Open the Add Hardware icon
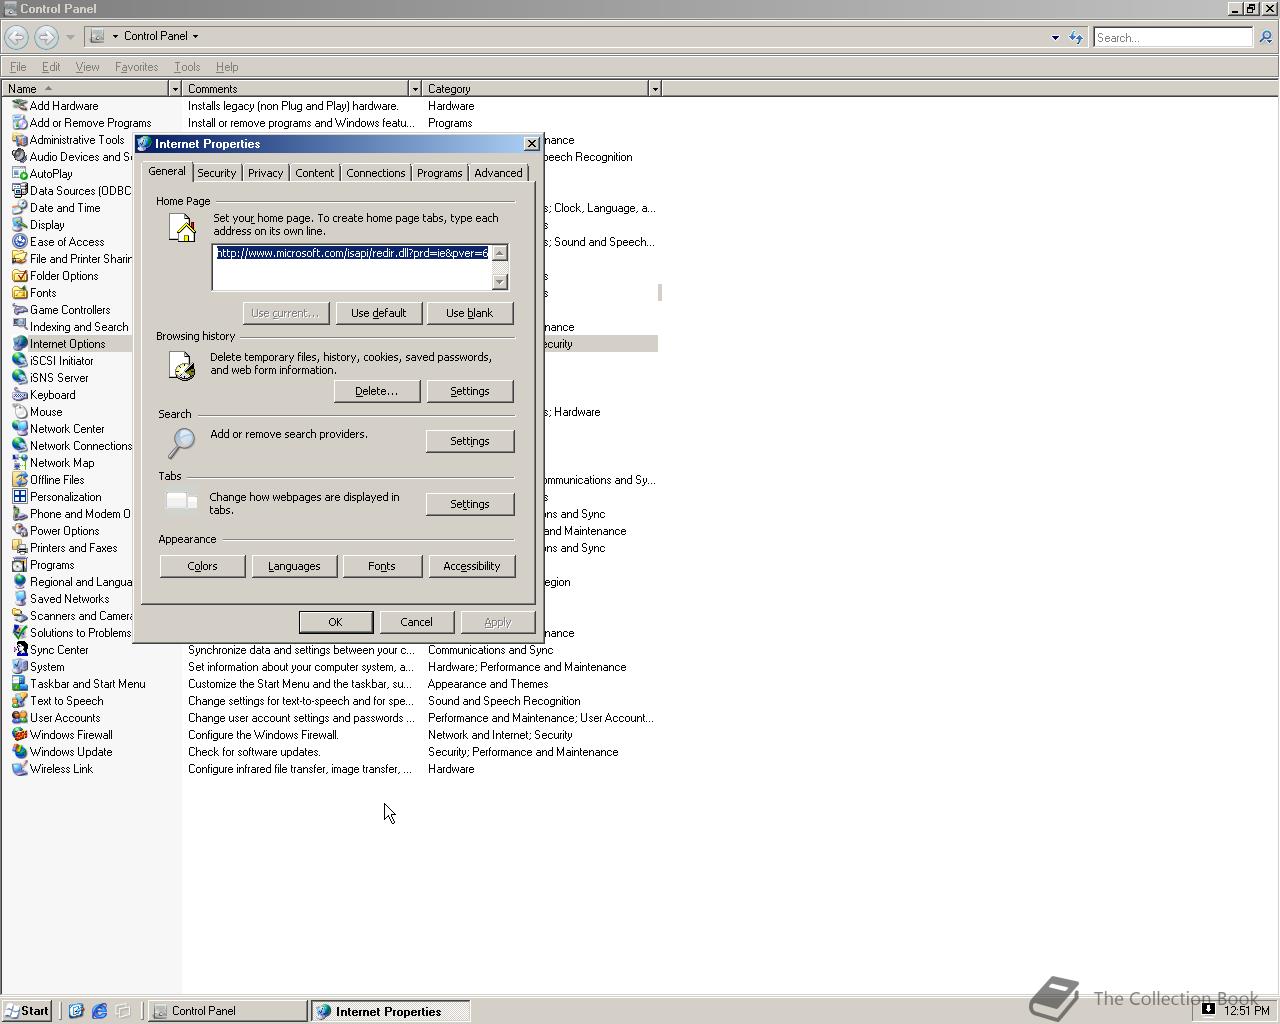This screenshot has width=1280, height=1024. pos(19,106)
